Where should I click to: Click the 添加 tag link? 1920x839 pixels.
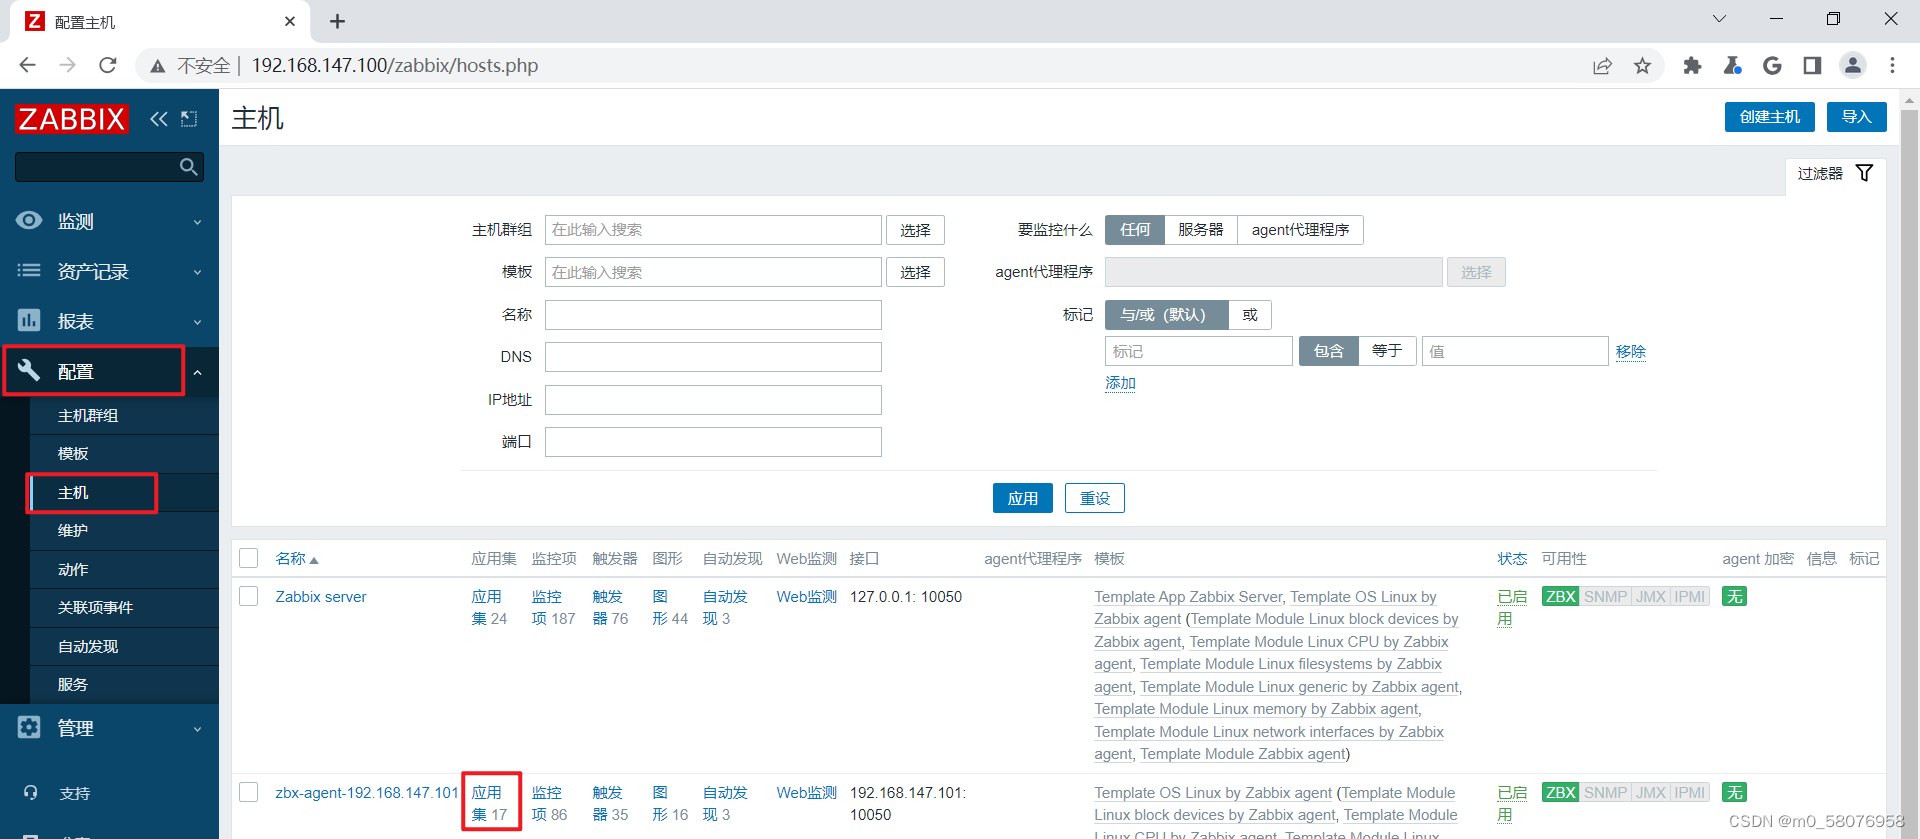coord(1120,384)
